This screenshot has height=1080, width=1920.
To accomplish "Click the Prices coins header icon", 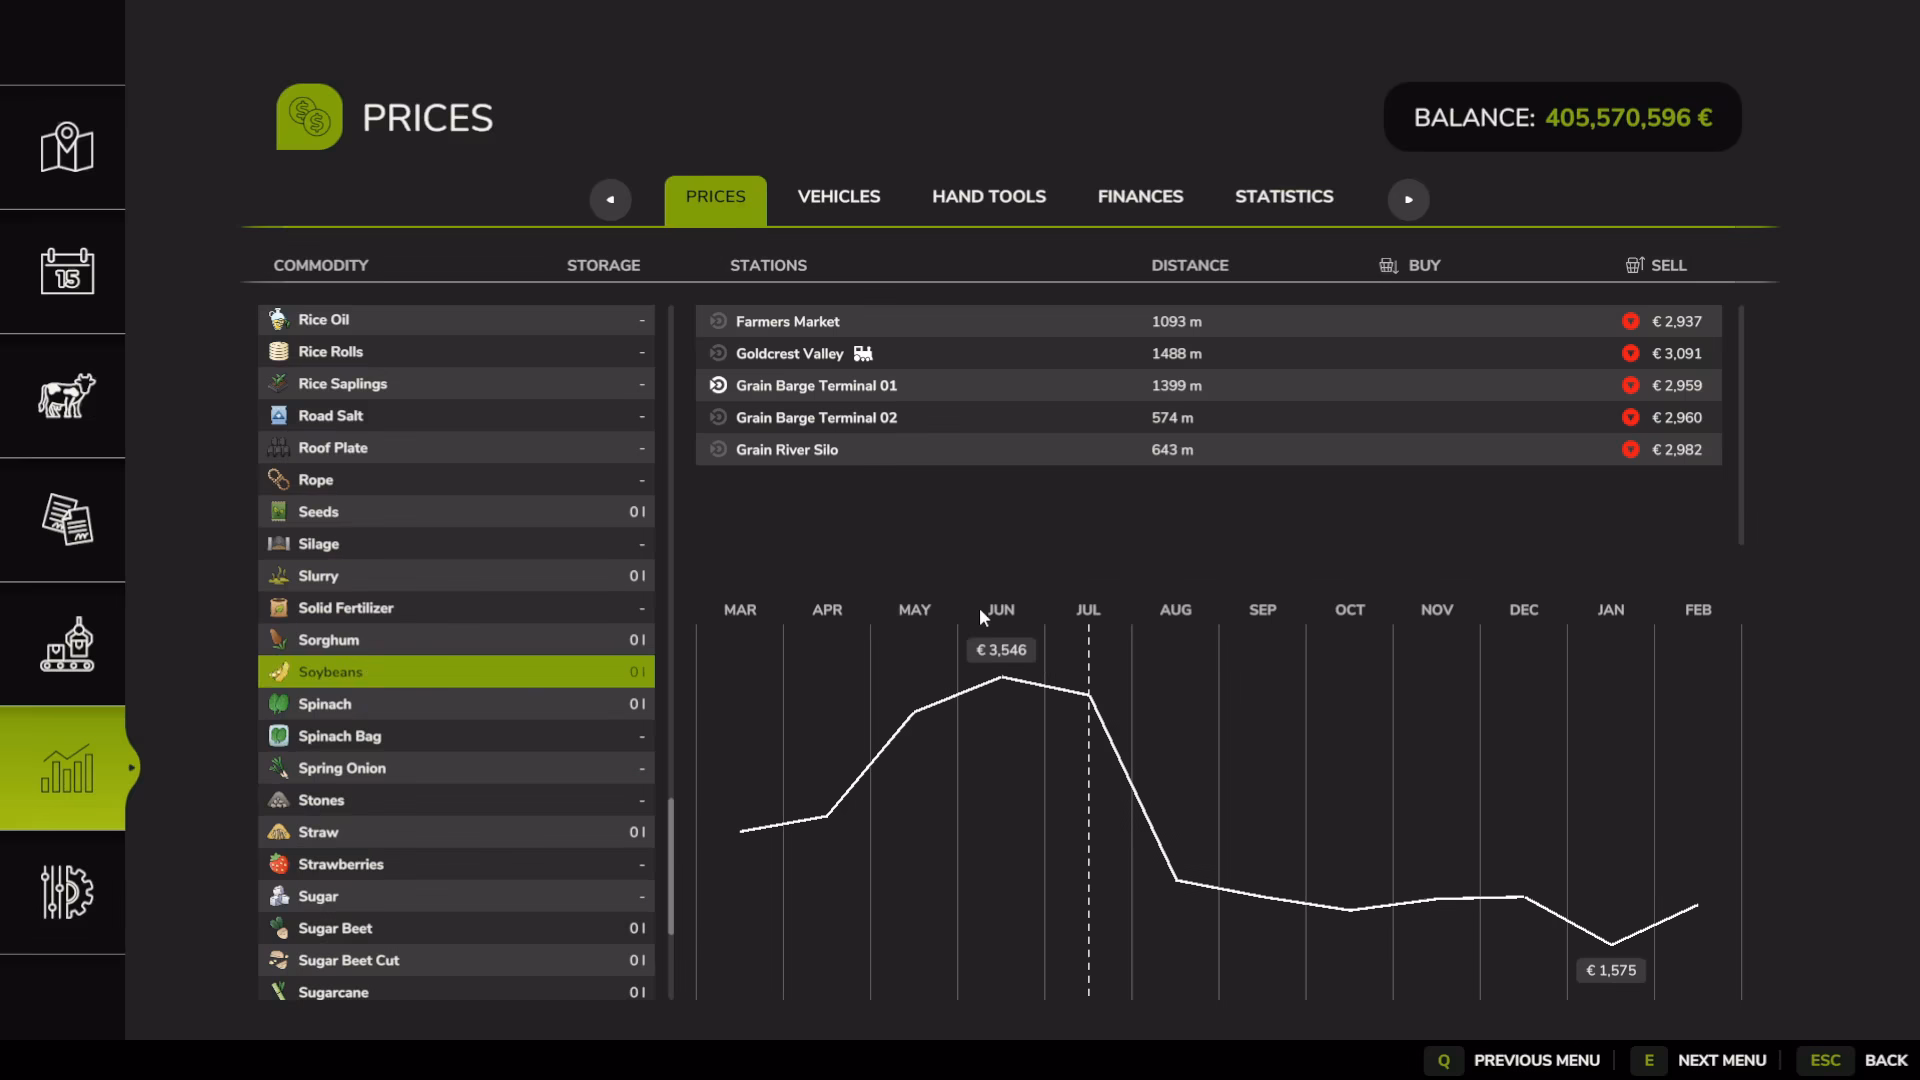I will (x=309, y=117).
